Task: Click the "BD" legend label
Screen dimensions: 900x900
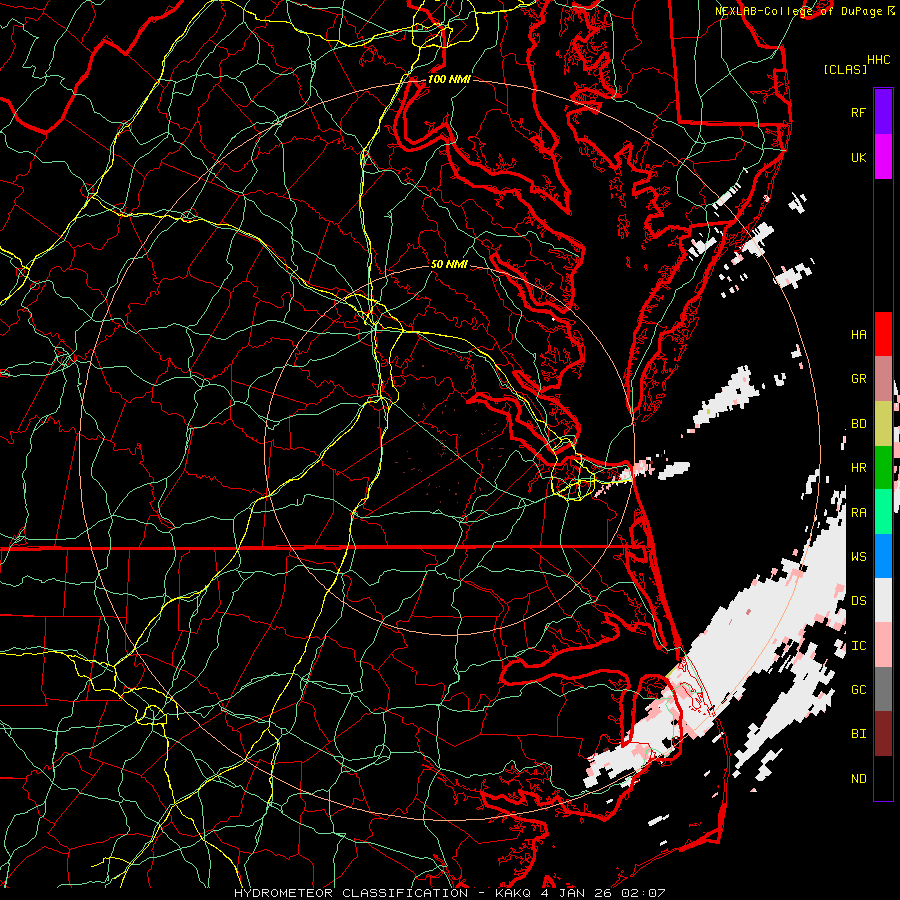Action: click(x=859, y=424)
